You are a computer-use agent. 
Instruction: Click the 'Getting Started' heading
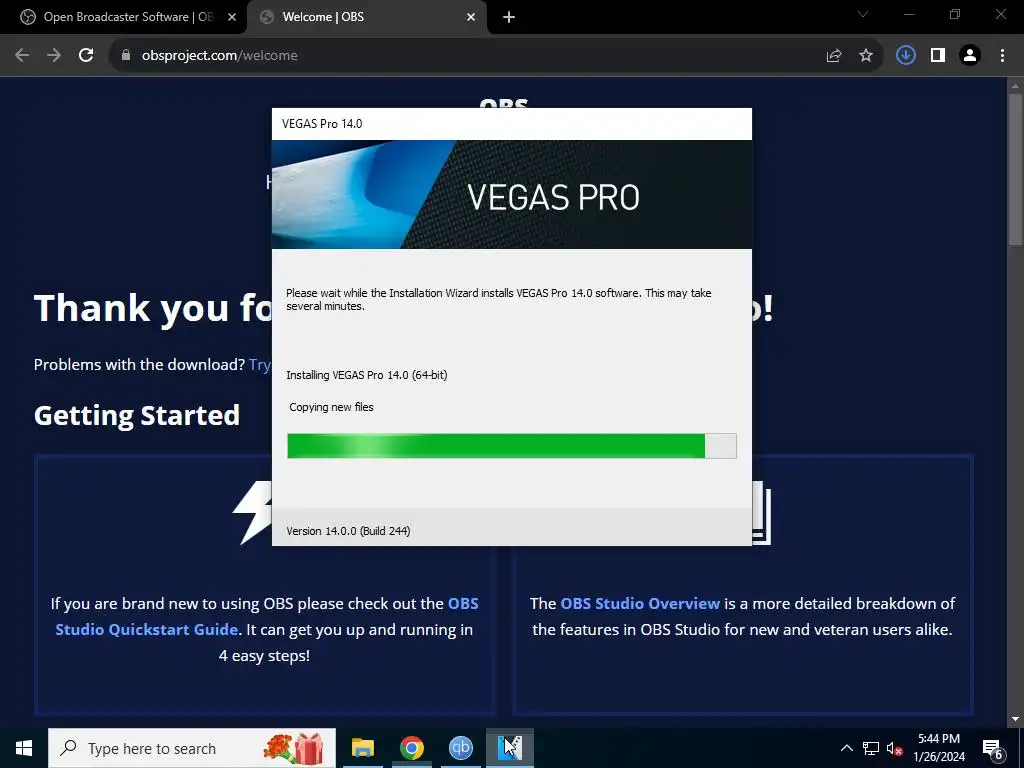click(x=137, y=416)
